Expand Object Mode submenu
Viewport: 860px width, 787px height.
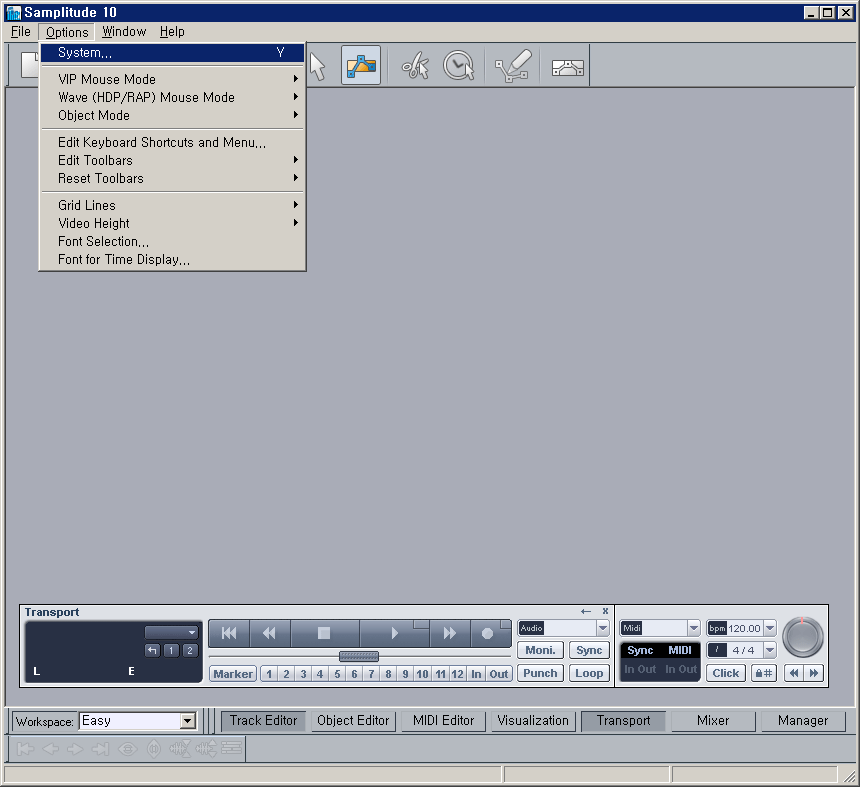[x=173, y=116]
